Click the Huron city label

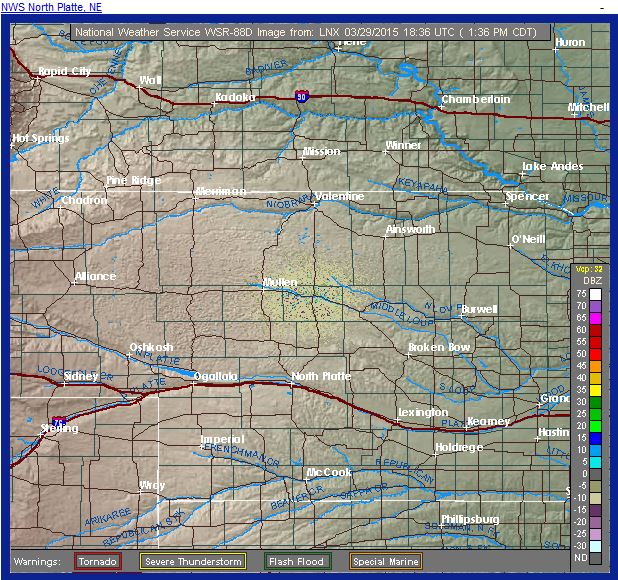(570, 42)
